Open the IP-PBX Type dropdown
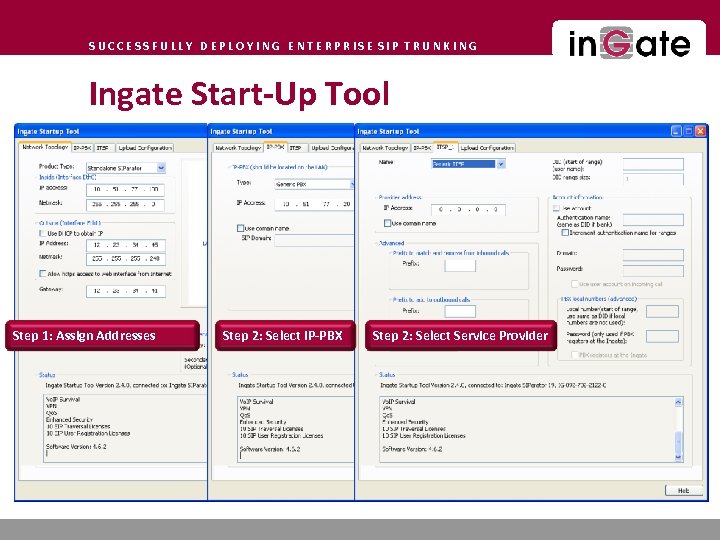 (352, 184)
